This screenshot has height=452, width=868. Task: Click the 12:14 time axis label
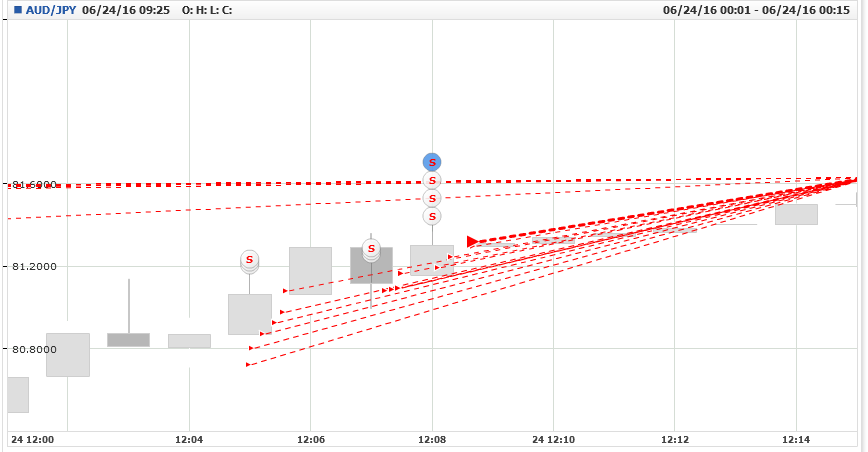(x=796, y=440)
